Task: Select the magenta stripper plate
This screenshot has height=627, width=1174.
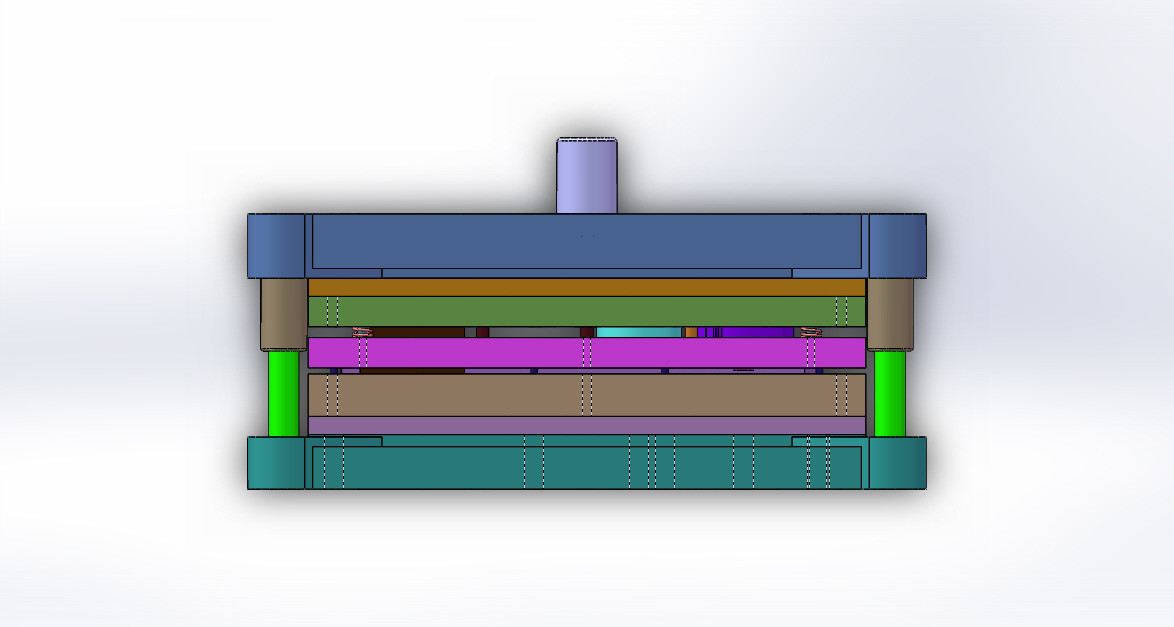Action: (586, 353)
